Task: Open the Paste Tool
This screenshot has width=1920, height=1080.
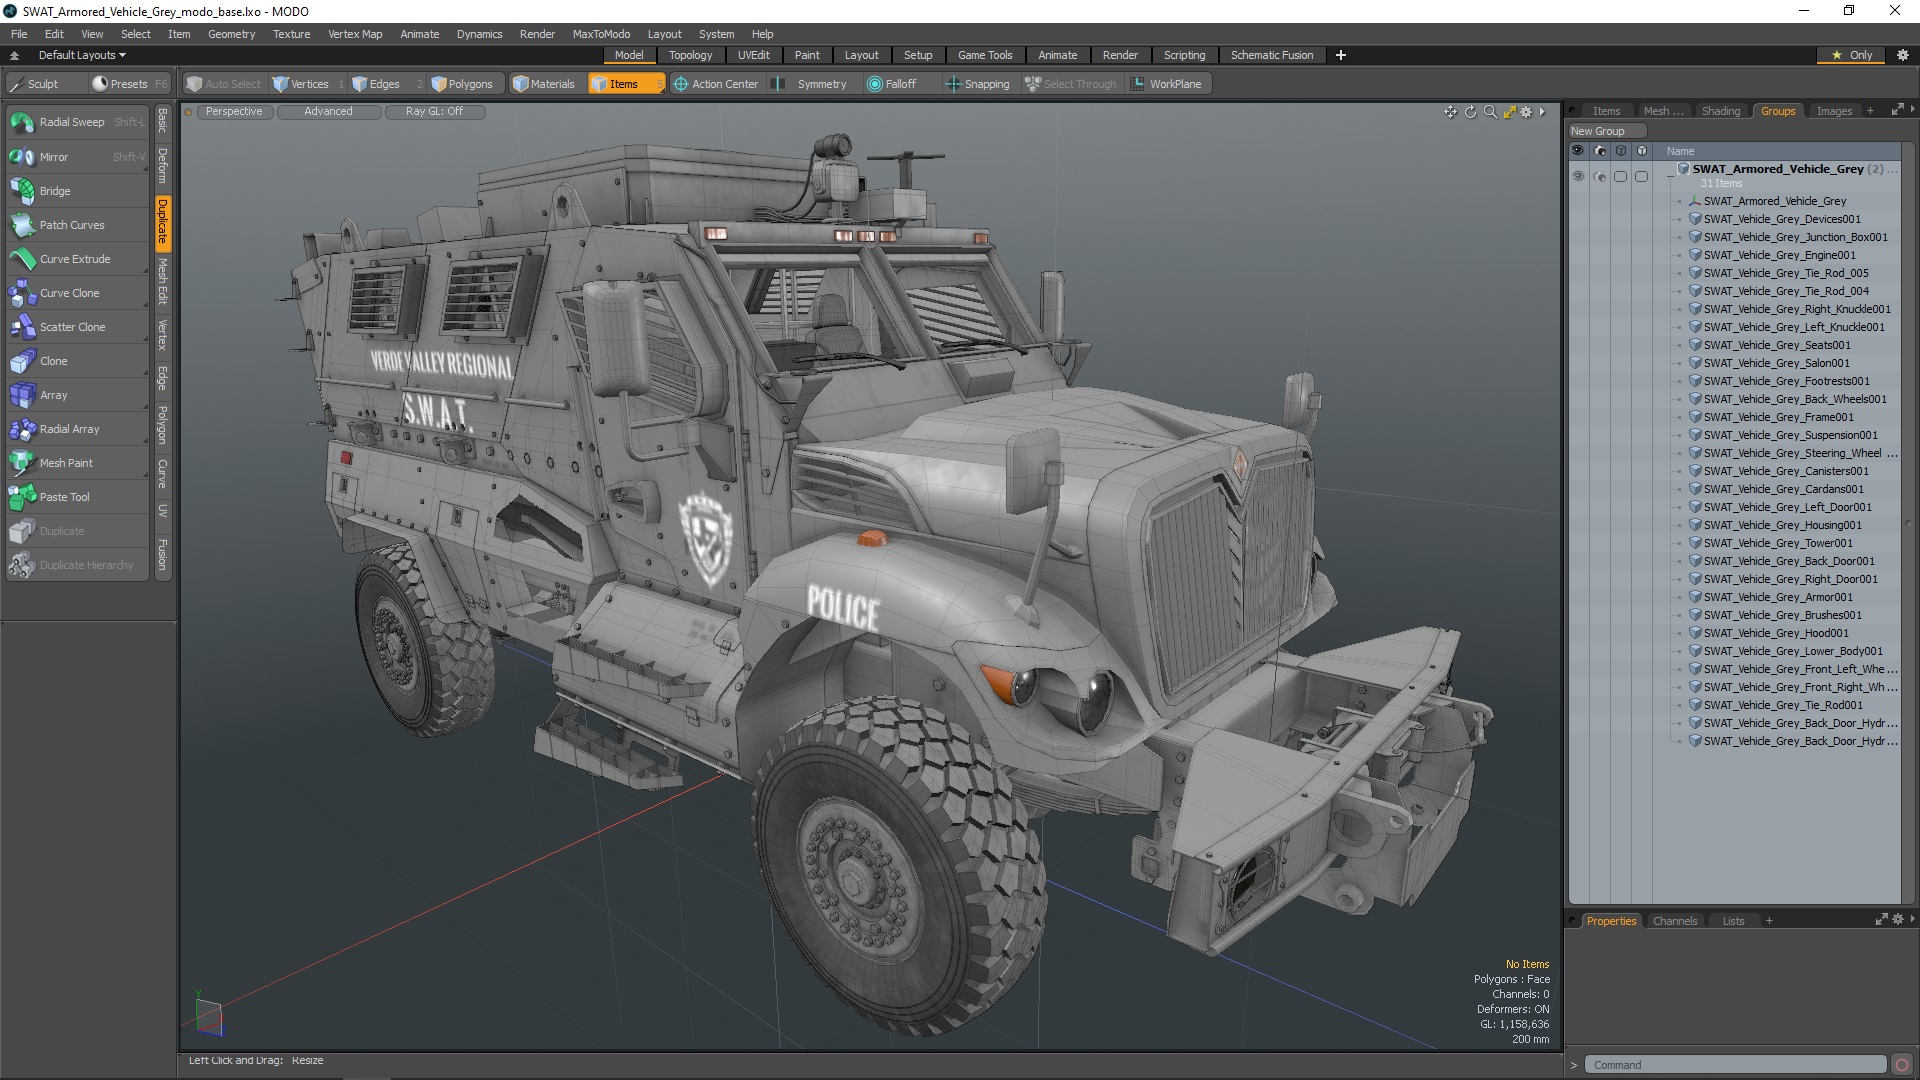Action: point(77,497)
